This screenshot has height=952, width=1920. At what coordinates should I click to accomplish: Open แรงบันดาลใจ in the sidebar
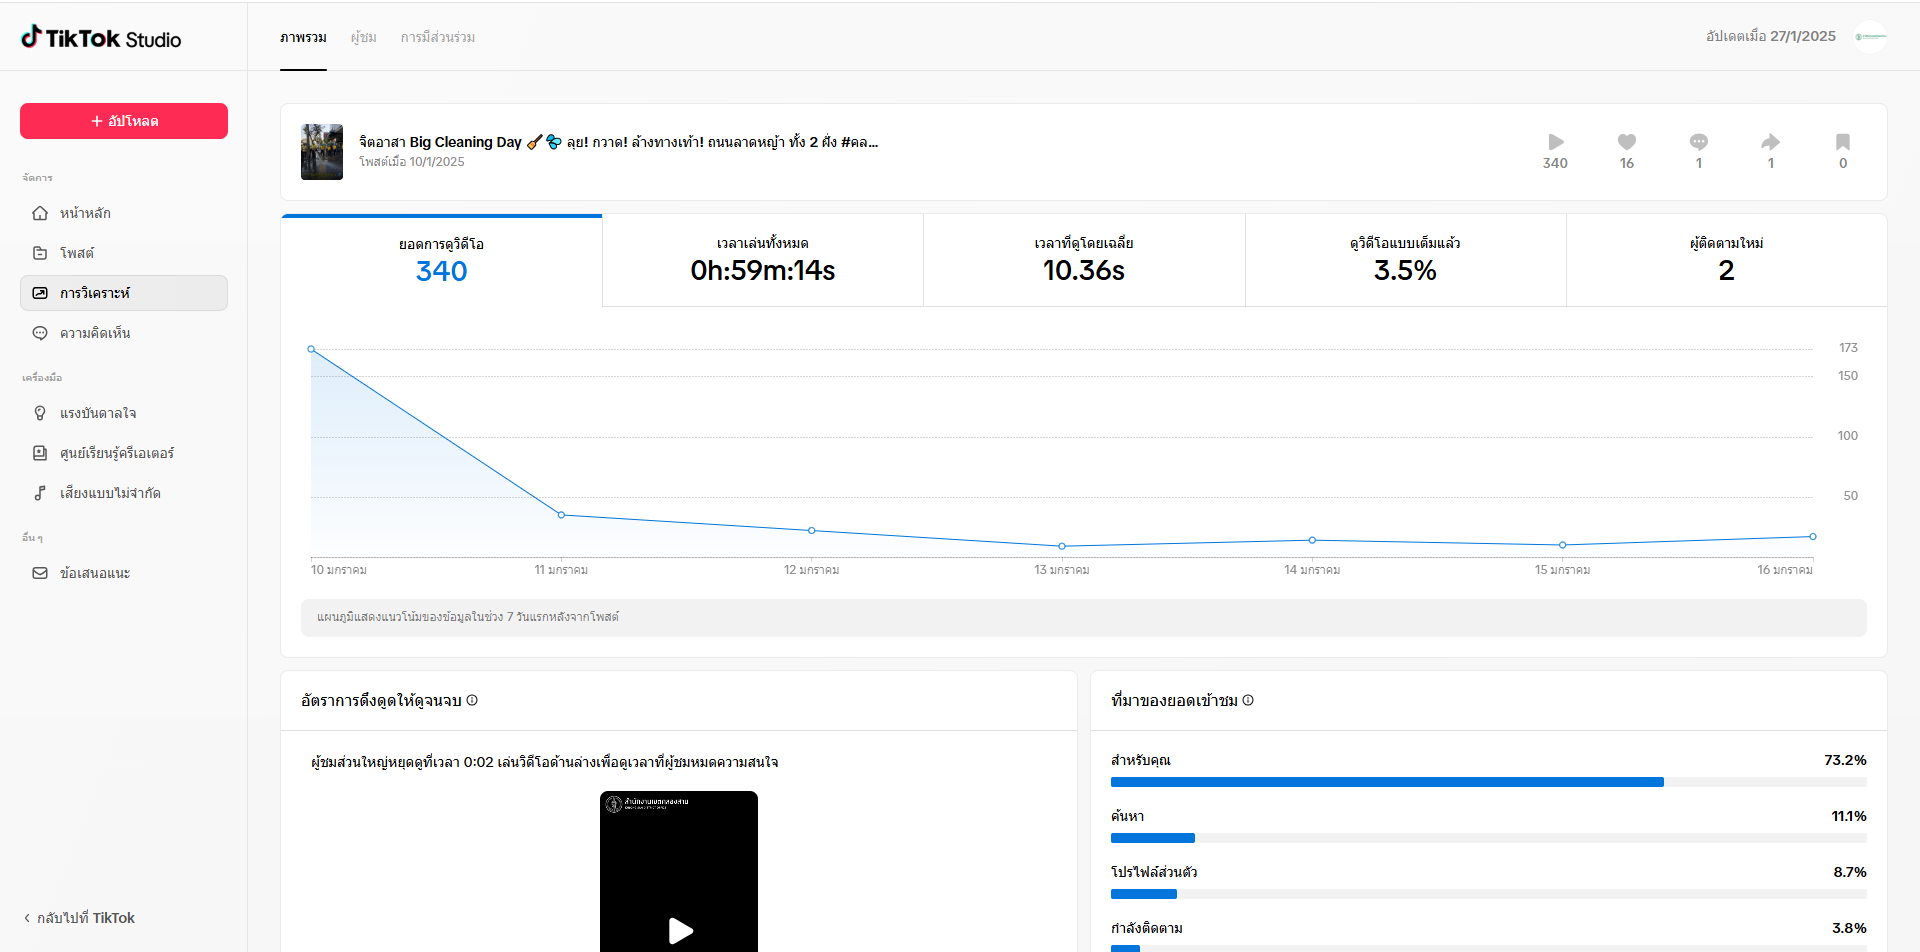124,413
